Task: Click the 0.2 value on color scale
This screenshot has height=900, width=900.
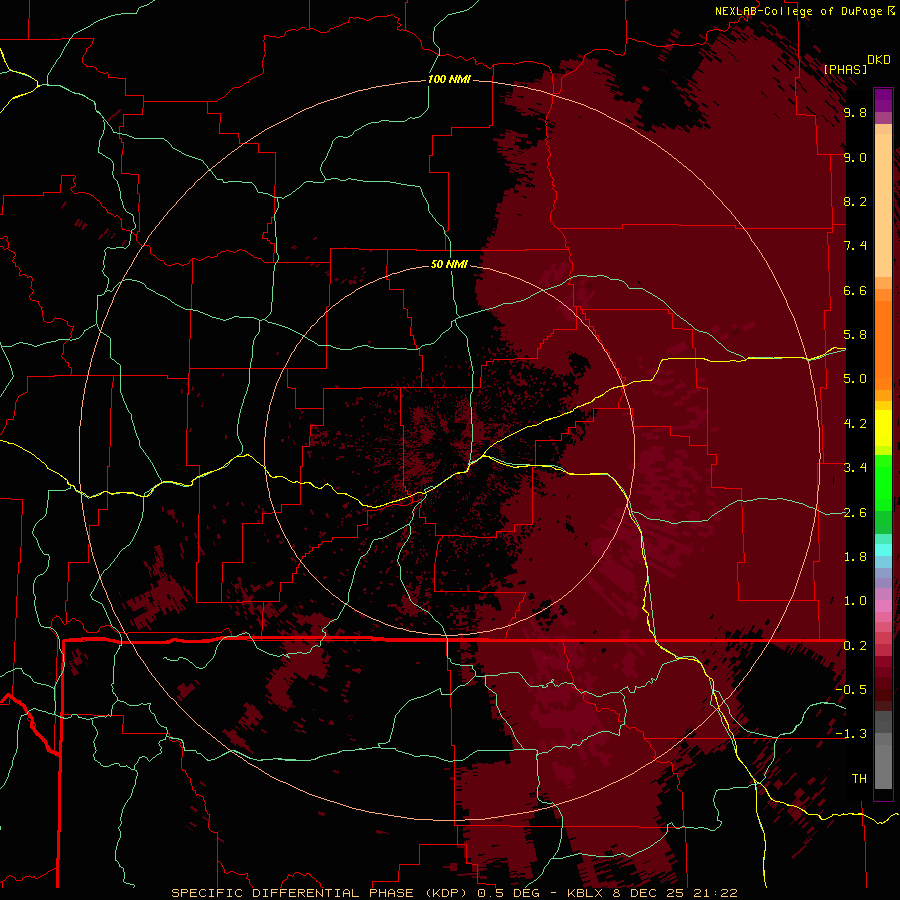Action: coord(855,646)
